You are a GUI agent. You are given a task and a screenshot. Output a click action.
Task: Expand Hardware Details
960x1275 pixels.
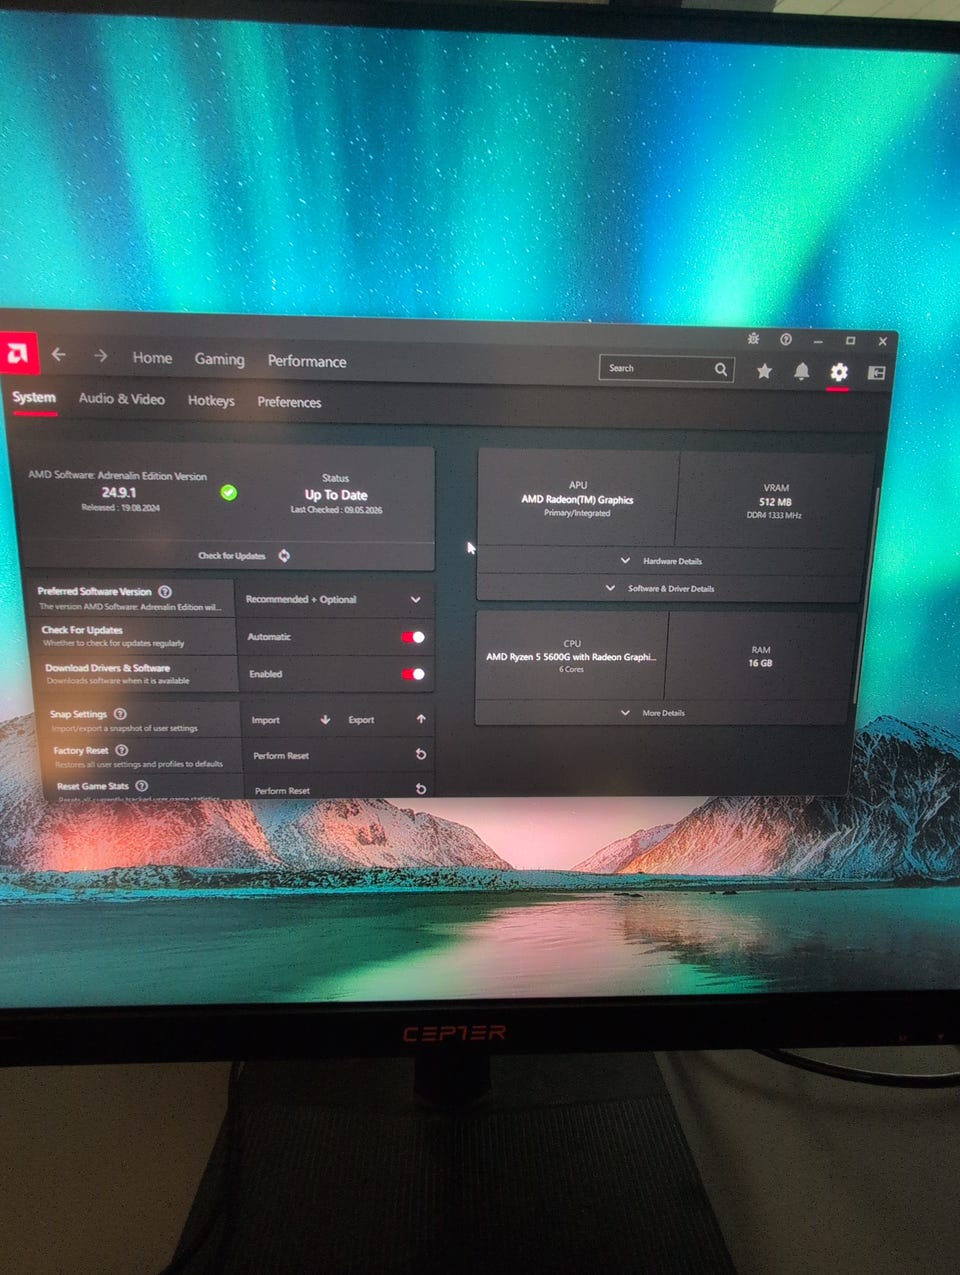coord(663,561)
